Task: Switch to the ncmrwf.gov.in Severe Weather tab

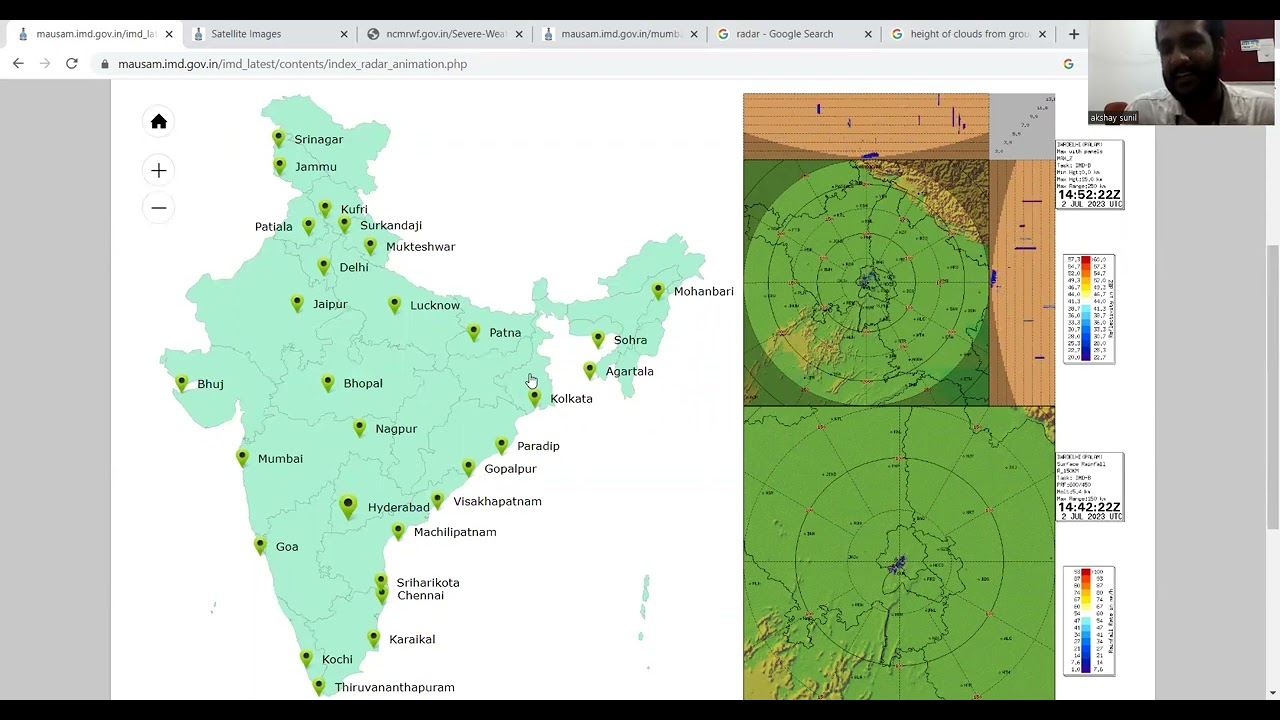Action: [x=444, y=34]
